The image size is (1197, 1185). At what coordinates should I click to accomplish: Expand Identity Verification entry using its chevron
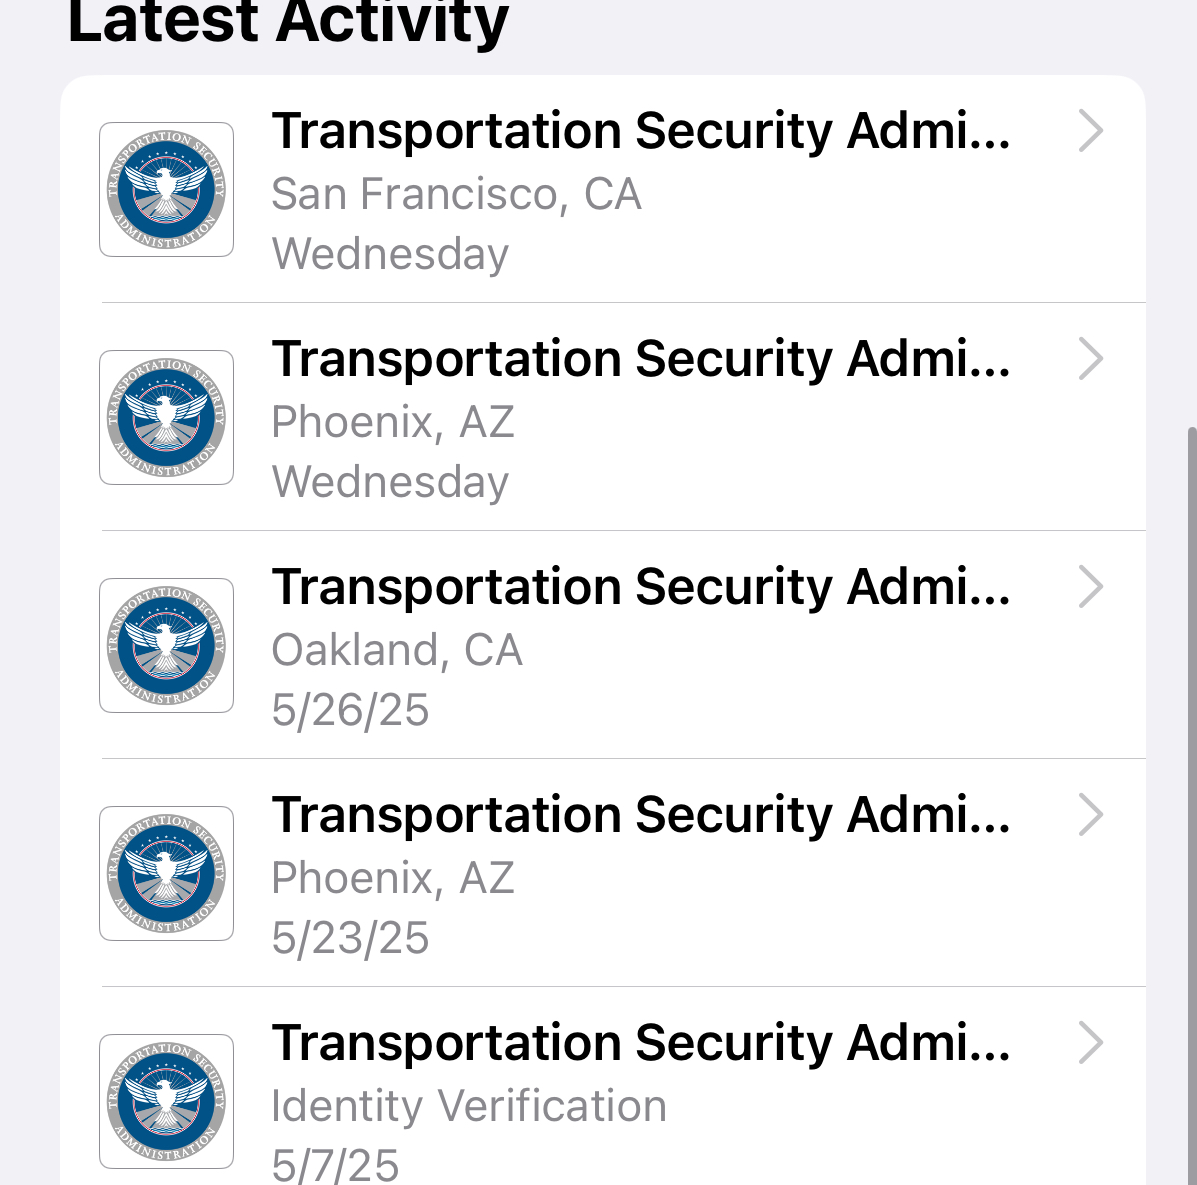click(x=1091, y=1043)
